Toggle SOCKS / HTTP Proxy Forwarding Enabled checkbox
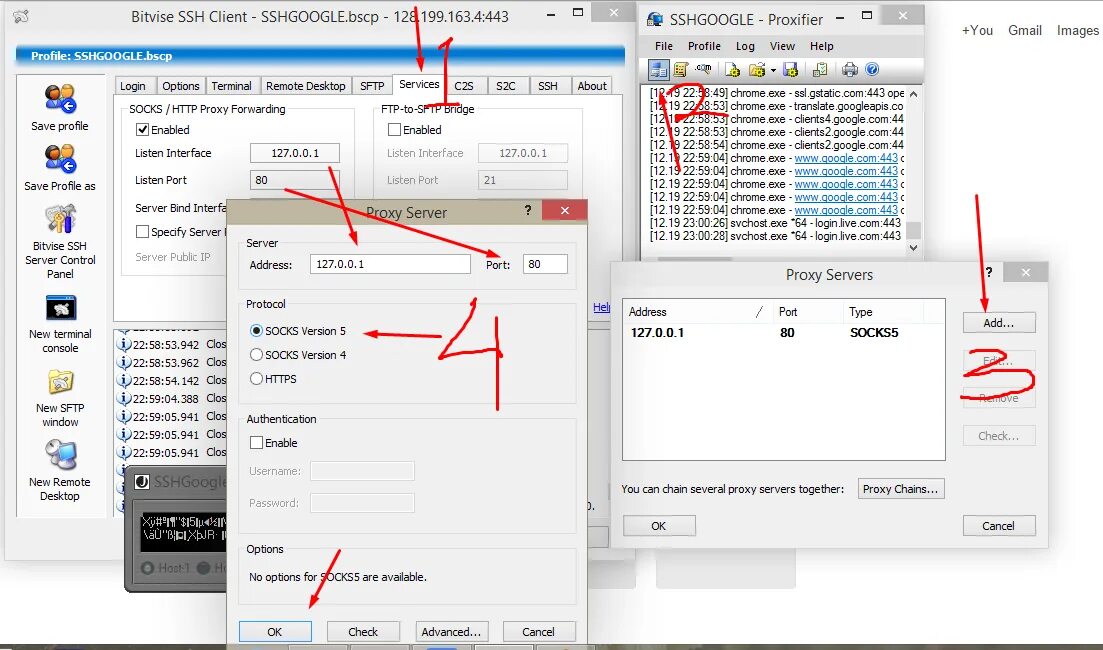 pyautogui.click(x=142, y=129)
